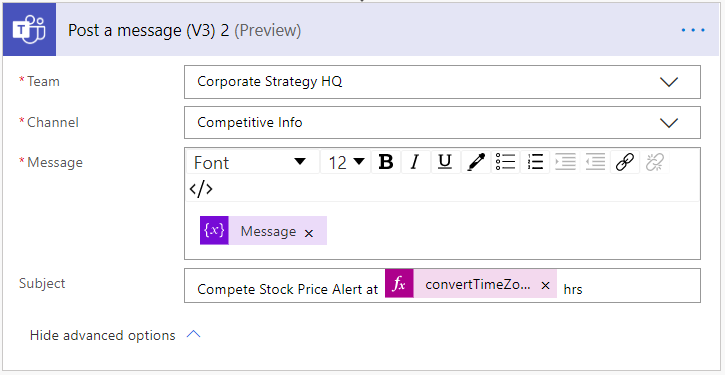Screen dimensions: 725x375
Task: Remove link with unlink icon
Action: point(655,162)
